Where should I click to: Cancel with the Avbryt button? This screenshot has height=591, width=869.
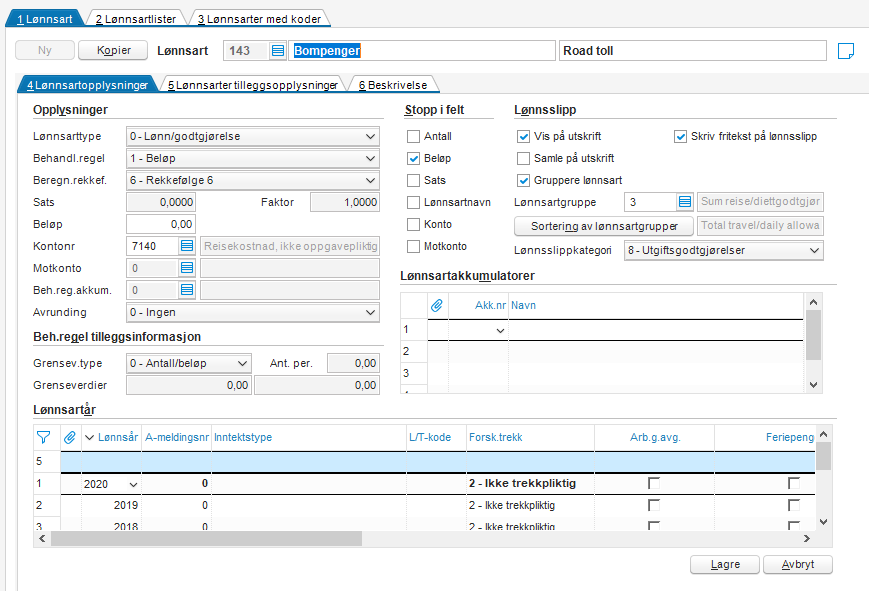798,564
